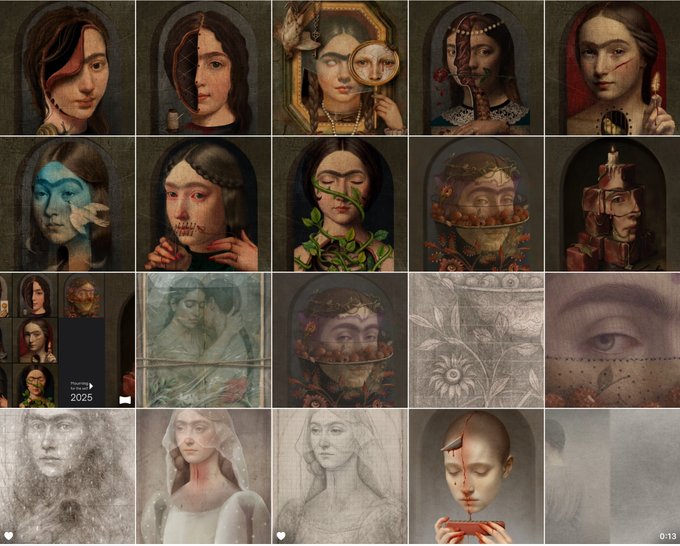The image size is (680, 546).
Task: Open gray floral sketch detail thumbnail
Action: (x=476, y=340)
